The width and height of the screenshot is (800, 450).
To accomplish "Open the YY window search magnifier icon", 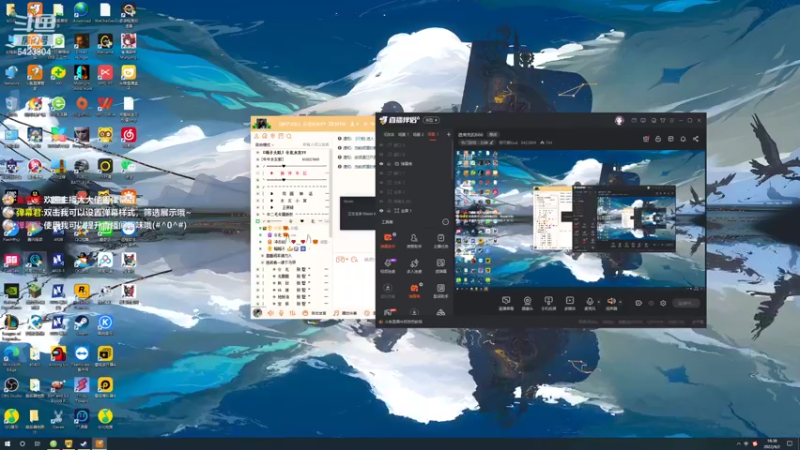I will pyautogui.click(x=289, y=136).
